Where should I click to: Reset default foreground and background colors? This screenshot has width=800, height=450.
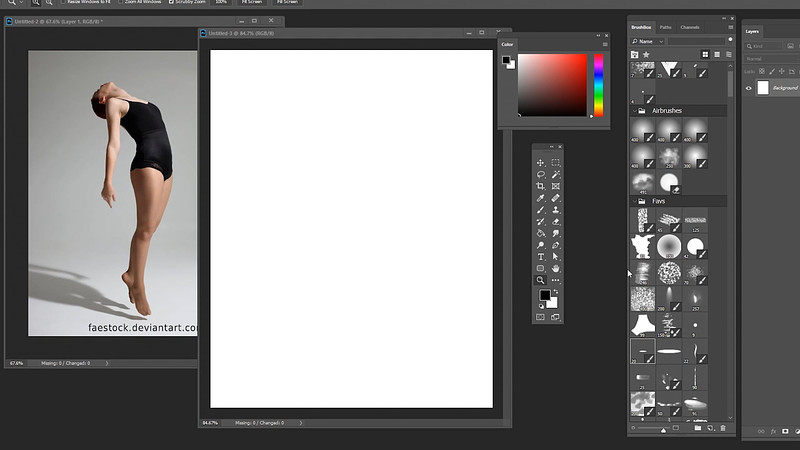point(541,306)
